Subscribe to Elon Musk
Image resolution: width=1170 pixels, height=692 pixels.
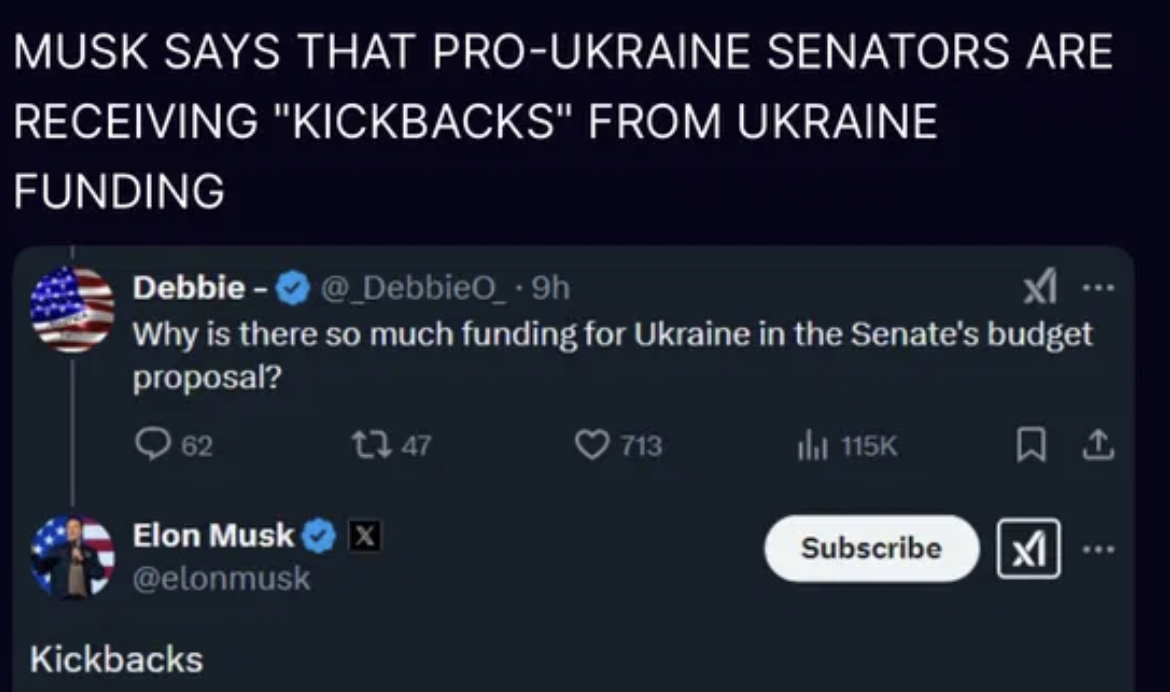coord(870,548)
